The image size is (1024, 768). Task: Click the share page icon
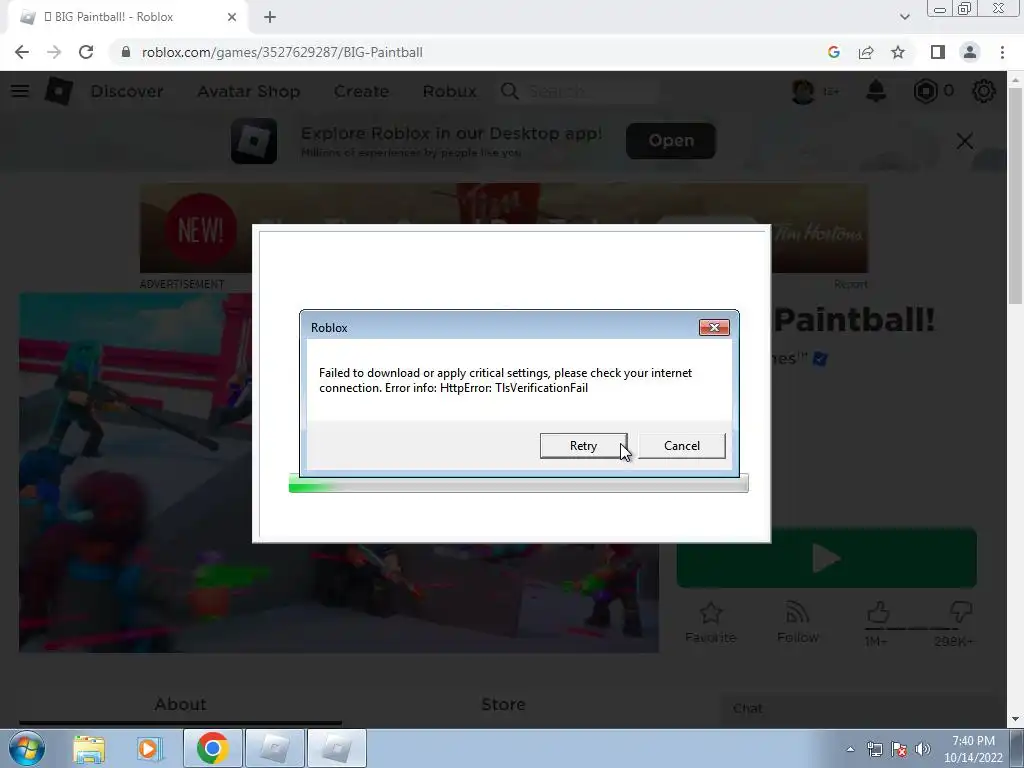[x=866, y=52]
